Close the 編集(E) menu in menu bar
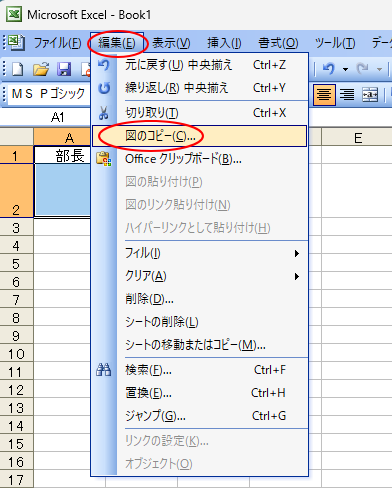This screenshot has width=392, height=488. pos(117,43)
